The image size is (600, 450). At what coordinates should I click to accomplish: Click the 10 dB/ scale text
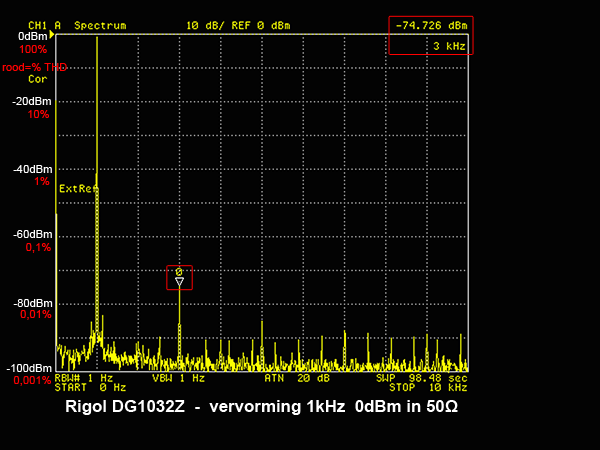point(205,26)
